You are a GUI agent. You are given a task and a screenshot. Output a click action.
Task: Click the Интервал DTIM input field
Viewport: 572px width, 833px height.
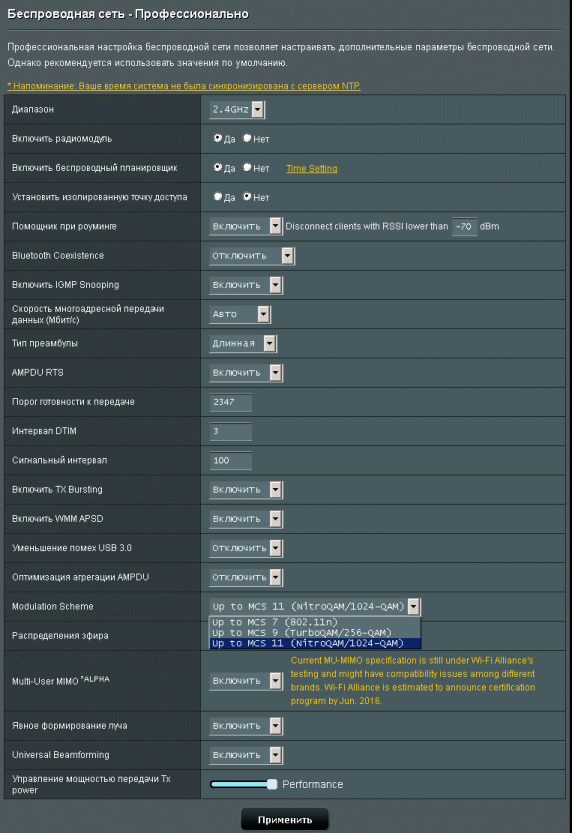230,431
